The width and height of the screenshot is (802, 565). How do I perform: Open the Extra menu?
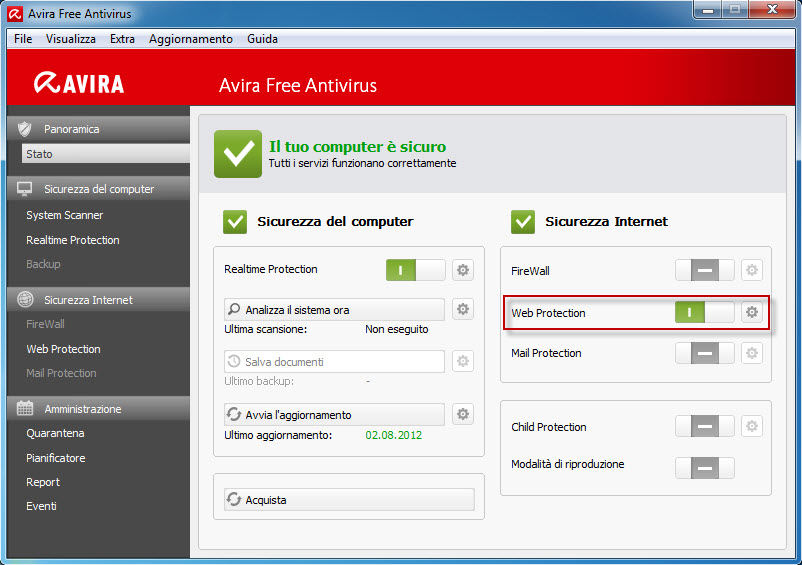[122, 39]
